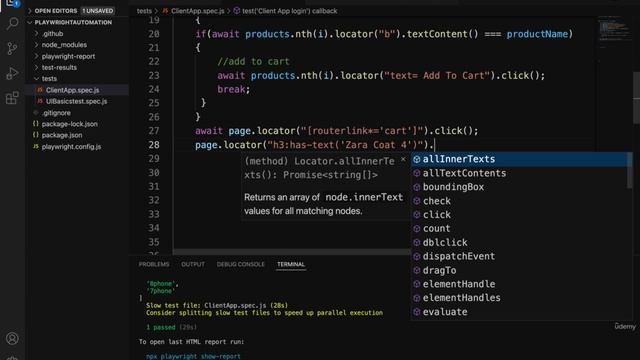Click the productName variable on line 20
The height and width of the screenshot is (360, 640).
[537, 34]
